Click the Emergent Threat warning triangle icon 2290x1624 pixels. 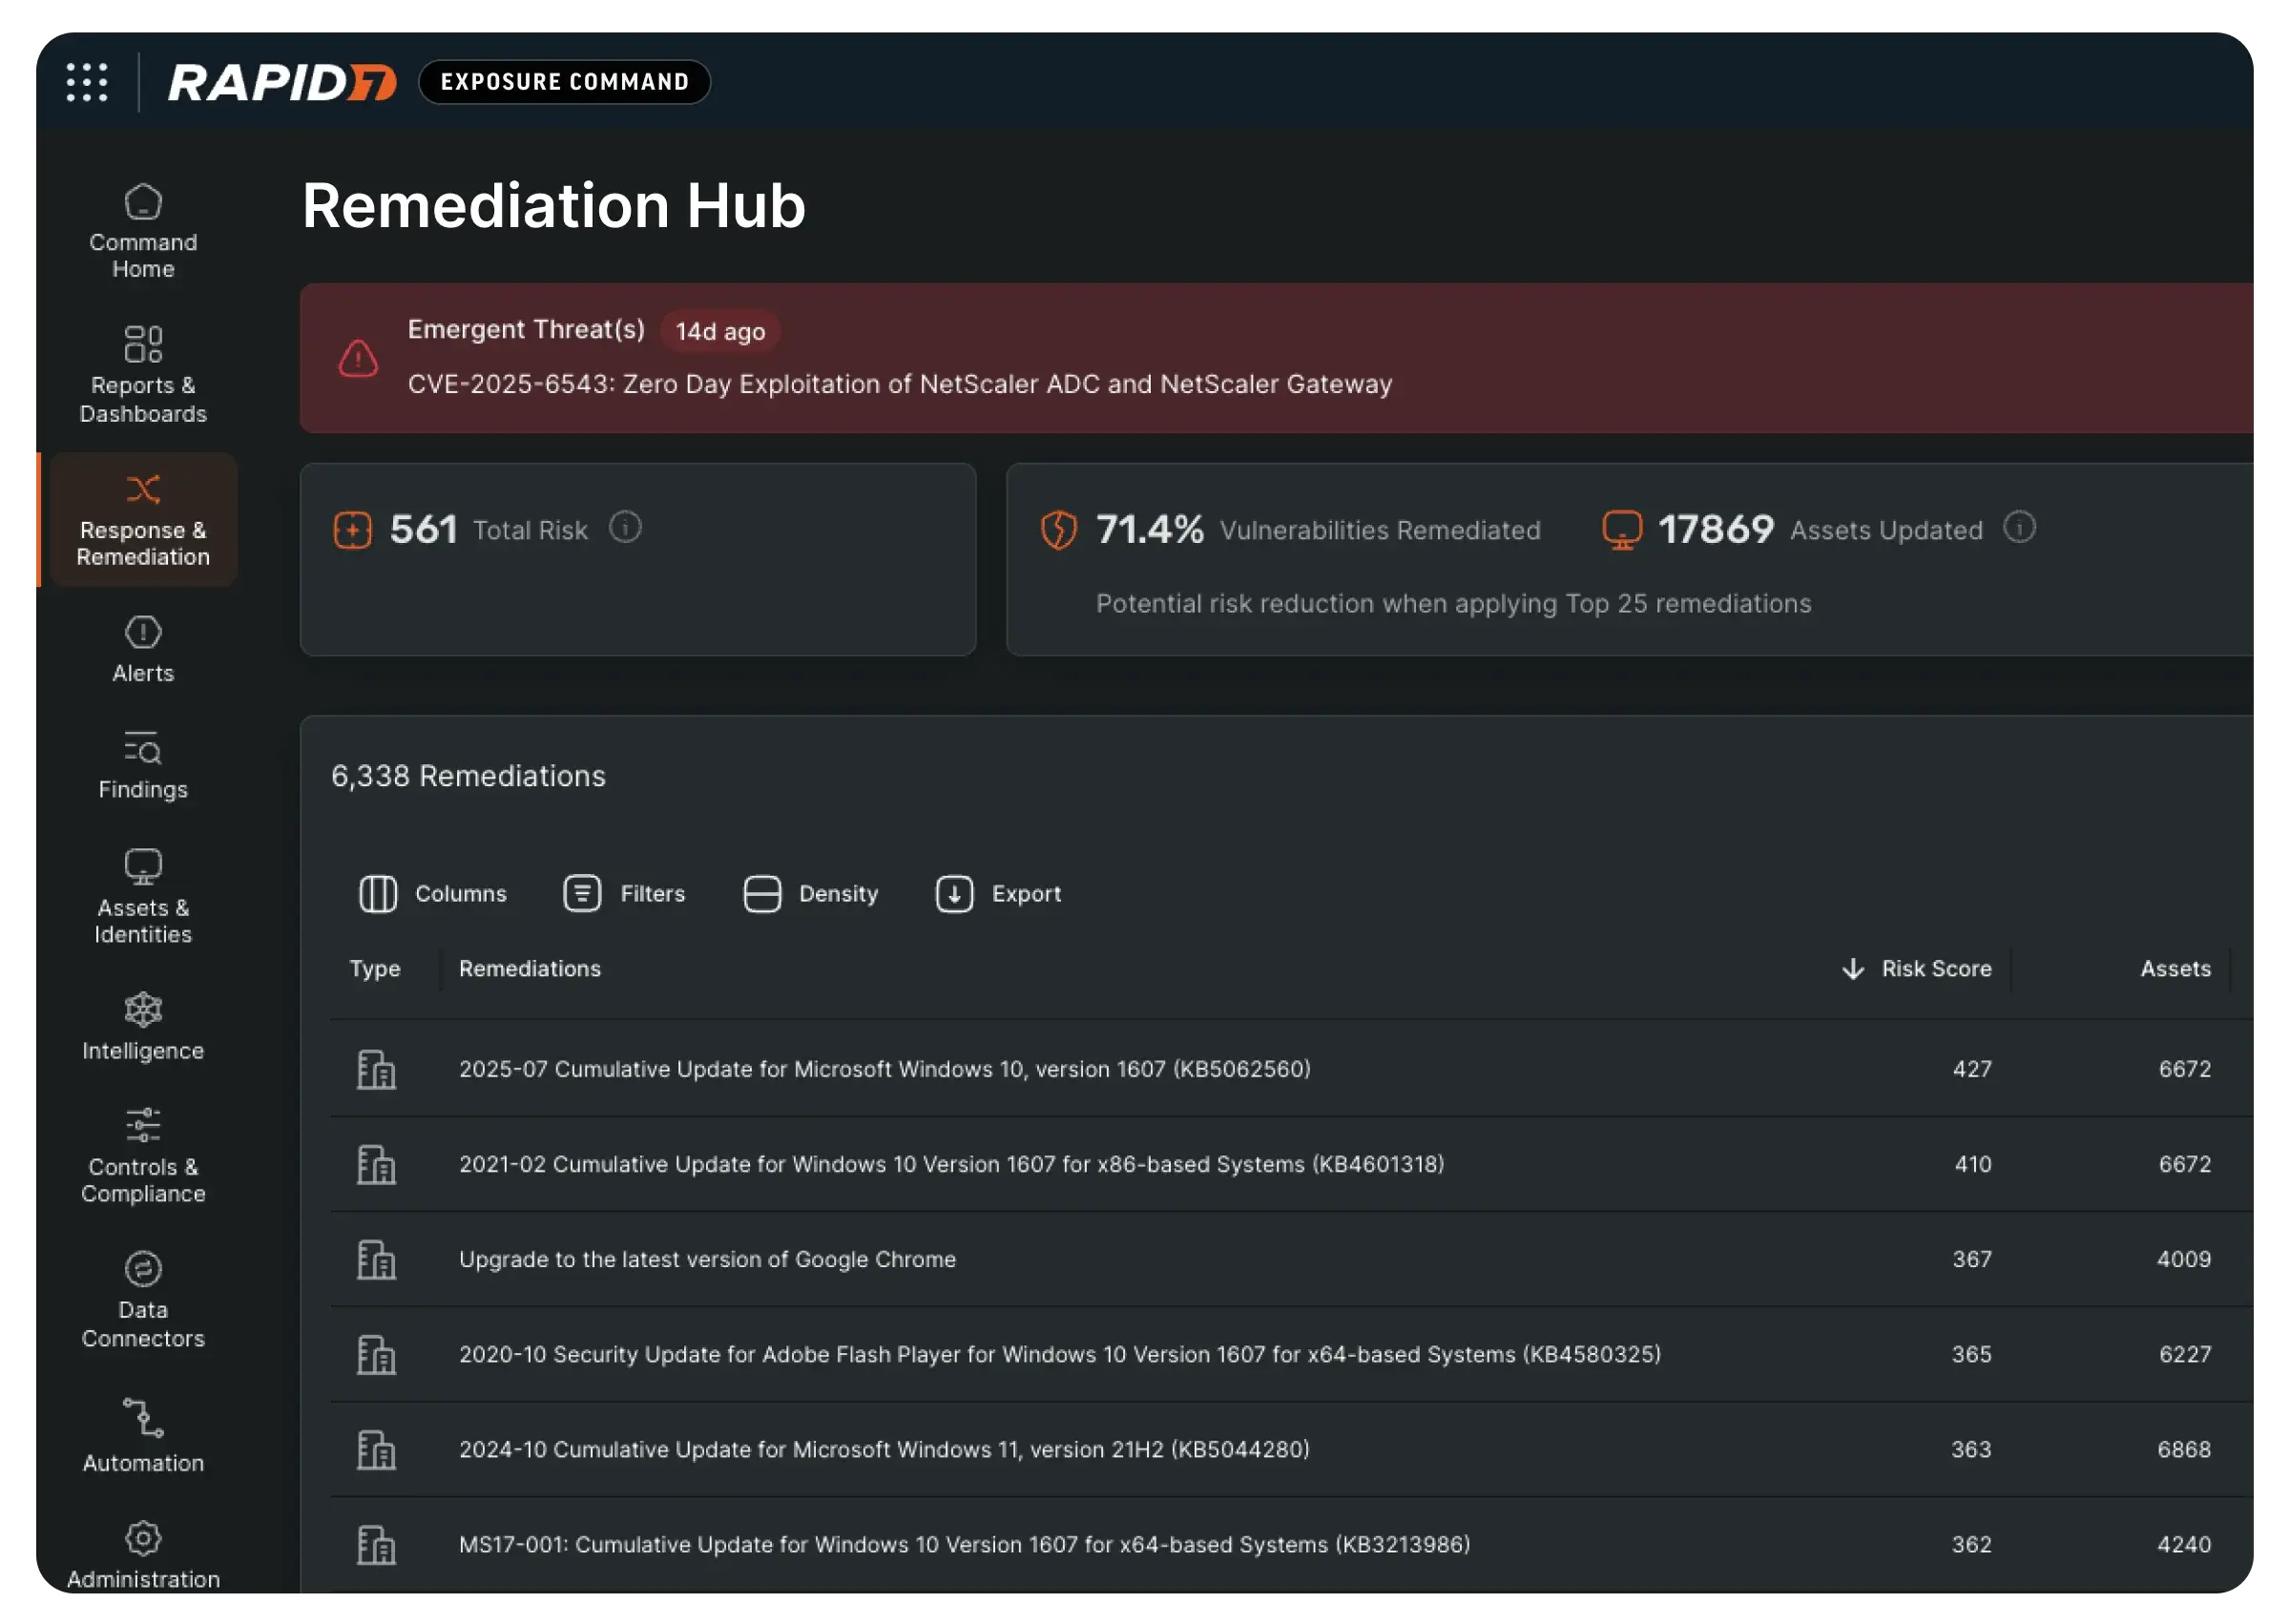pos(358,358)
